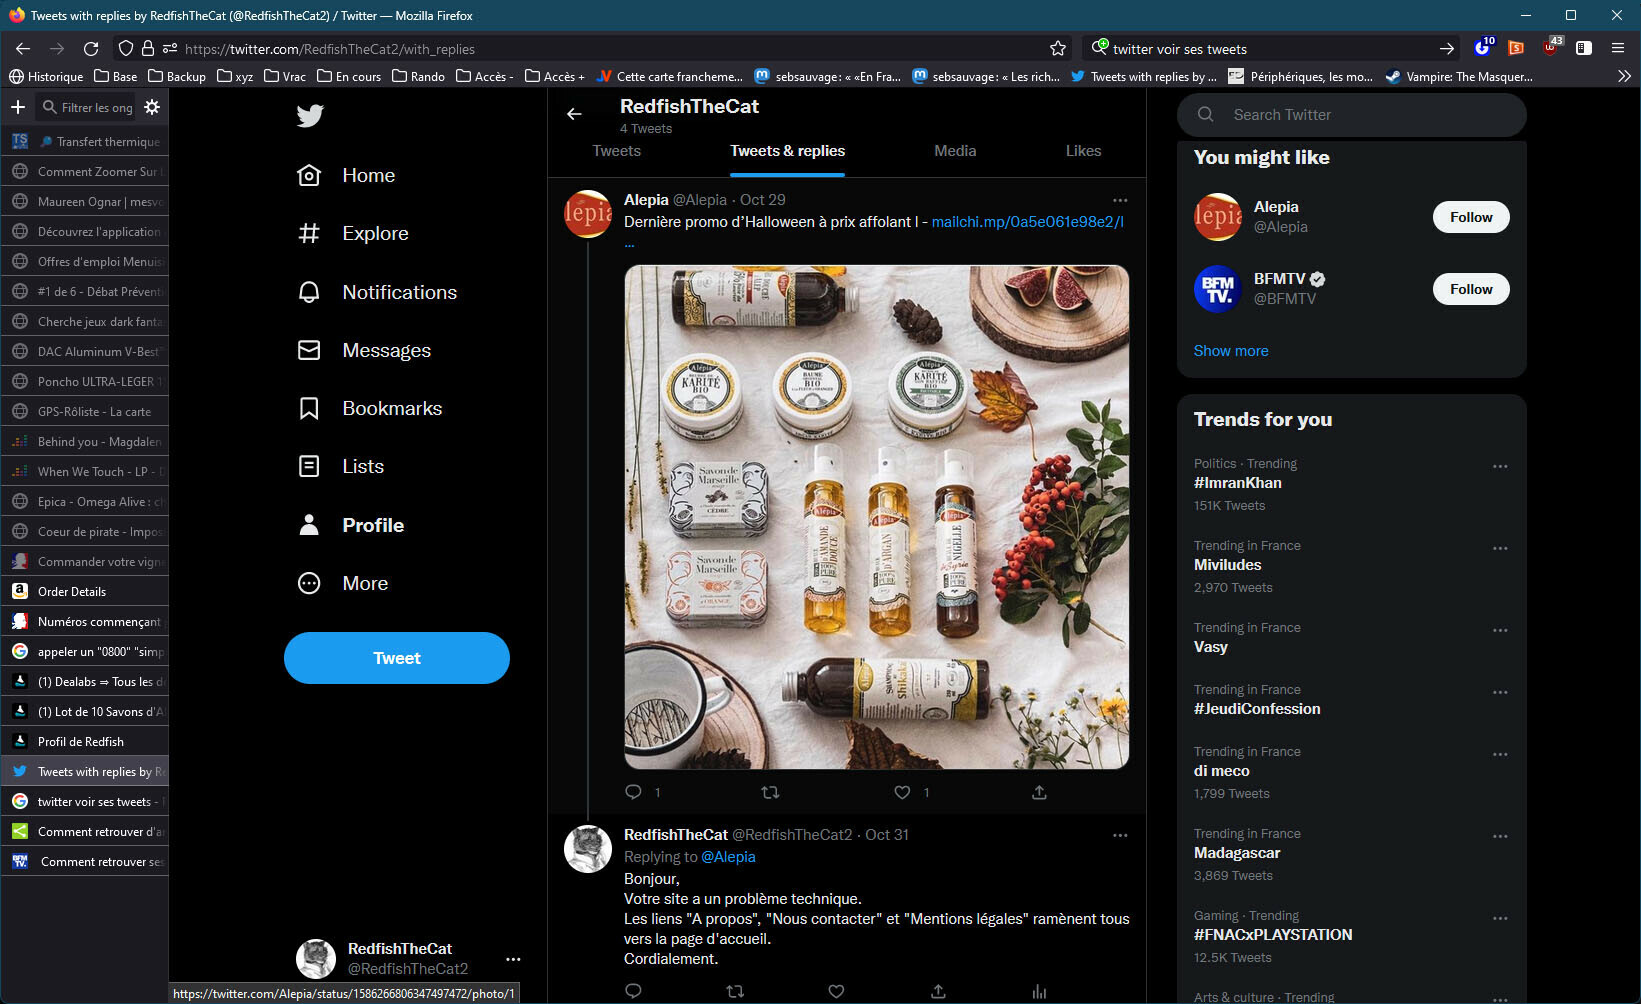
Task: Bookmark this page with the star icon
Action: [1058, 48]
